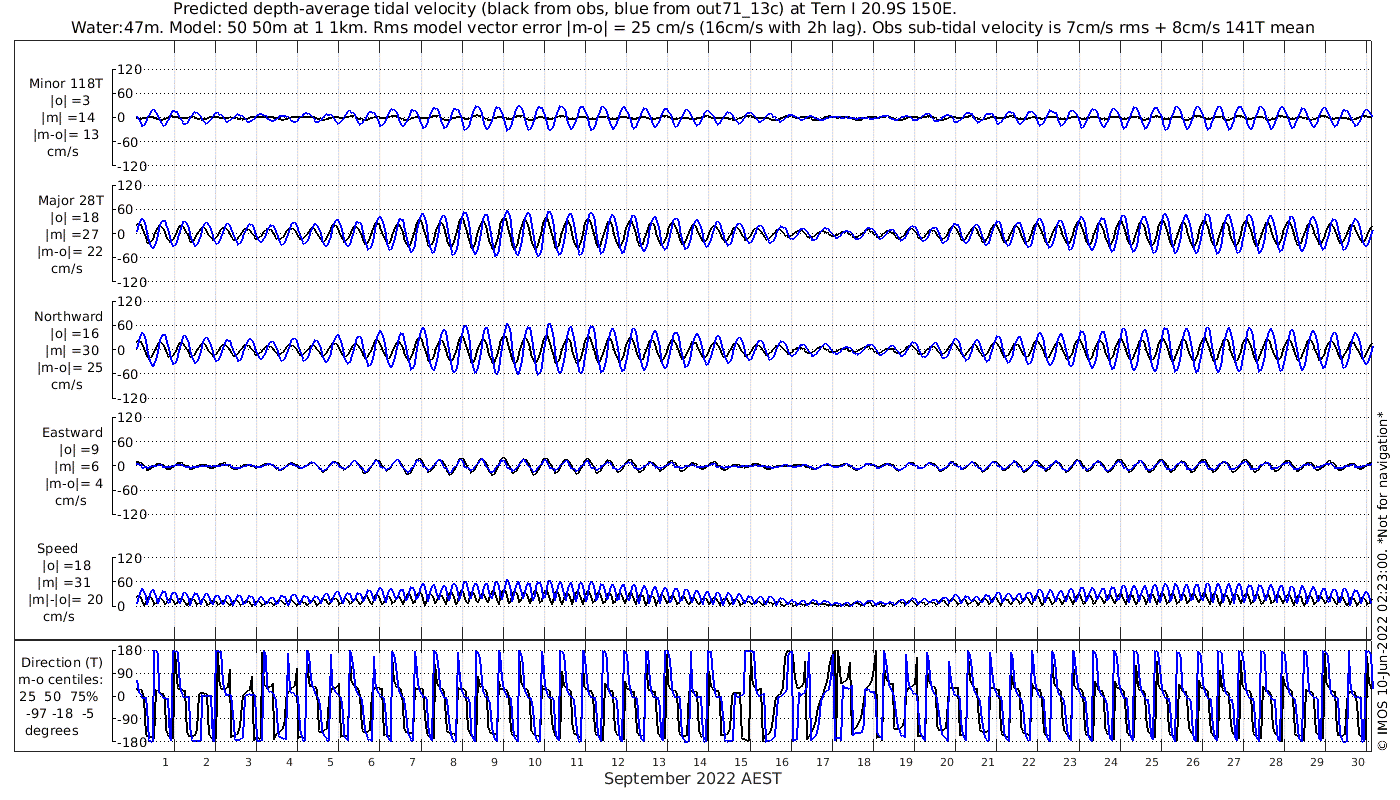Click day '17' on the time axis
Image resolution: width=1400 pixels, height=800 pixels.
(x=823, y=762)
